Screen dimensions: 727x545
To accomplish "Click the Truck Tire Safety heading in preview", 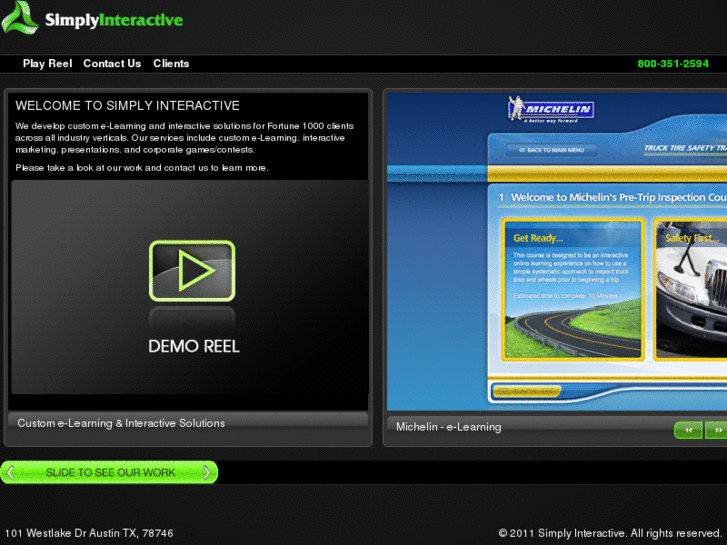I will 685,148.
